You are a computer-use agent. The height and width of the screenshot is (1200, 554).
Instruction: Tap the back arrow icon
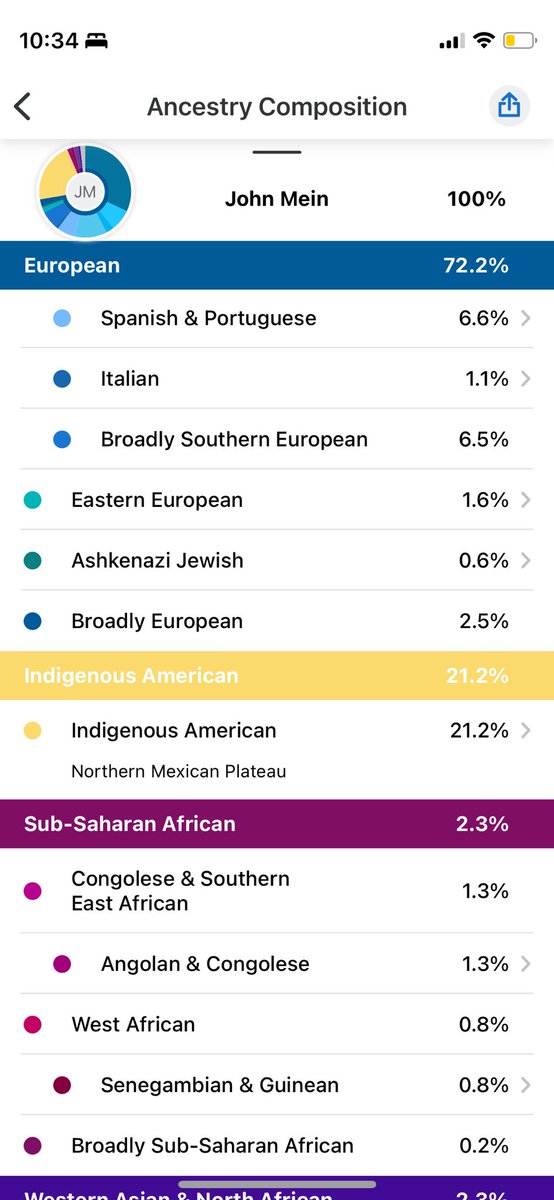coord(23,106)
